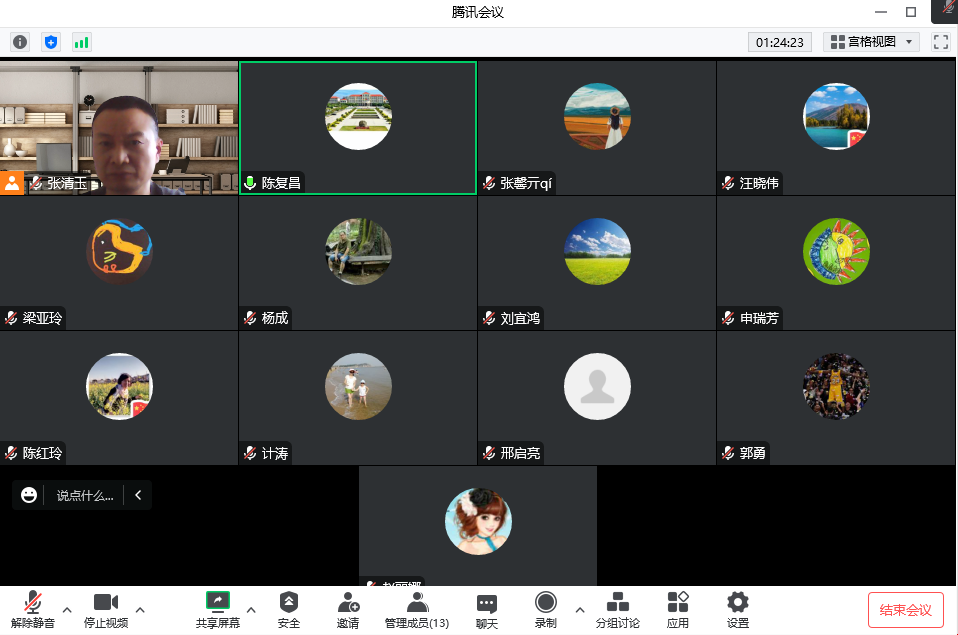Open the meeting info icon
The image size is (958, 635).
pos(20,42)
